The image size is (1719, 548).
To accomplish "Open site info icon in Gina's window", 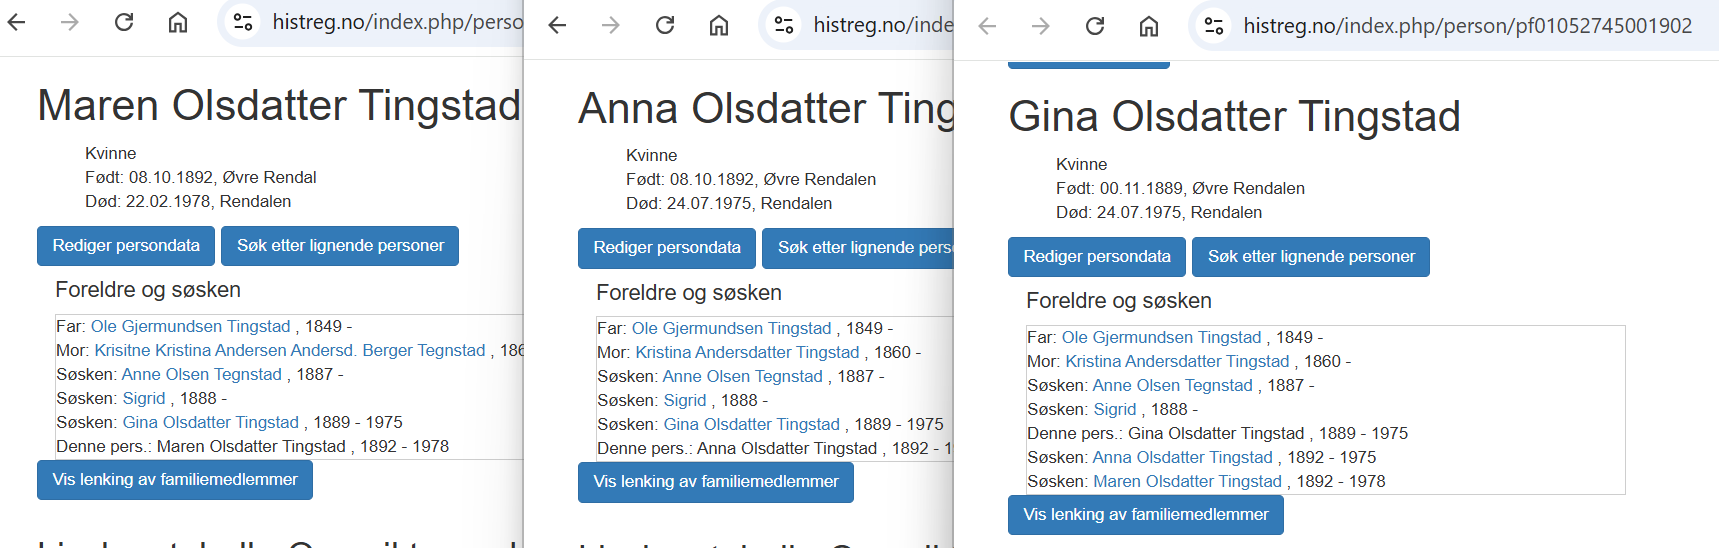I will tap(1214, 26).
